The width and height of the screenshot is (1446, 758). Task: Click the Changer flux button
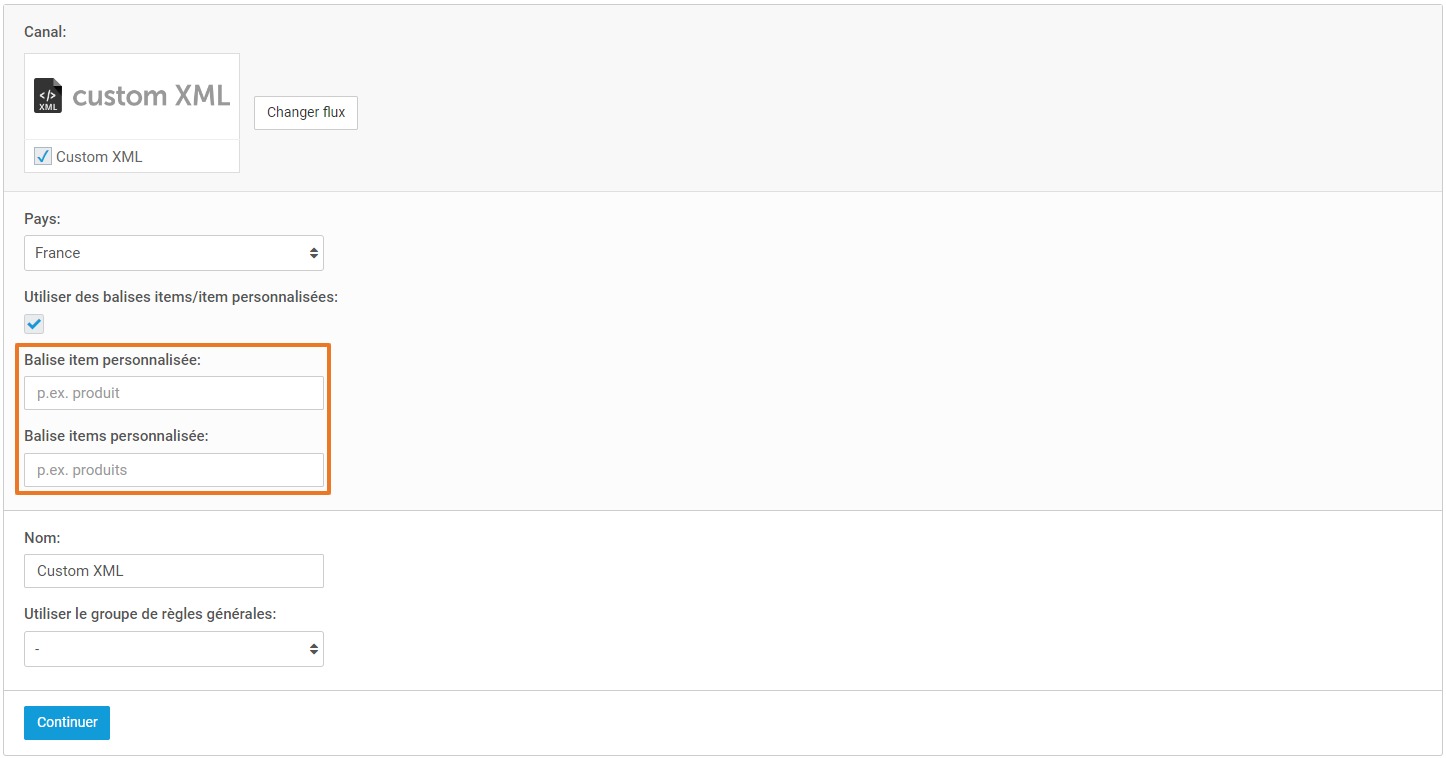(x=306, y=112)
